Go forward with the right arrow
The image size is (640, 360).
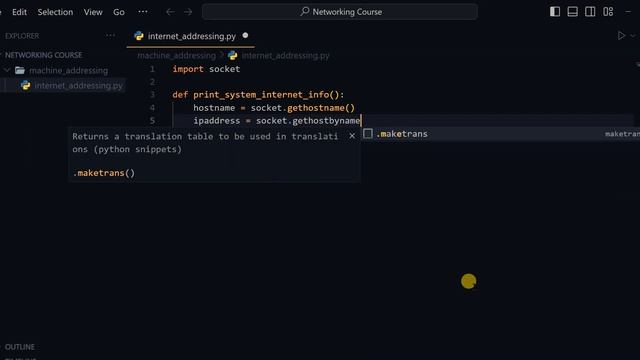coord(188,12)
